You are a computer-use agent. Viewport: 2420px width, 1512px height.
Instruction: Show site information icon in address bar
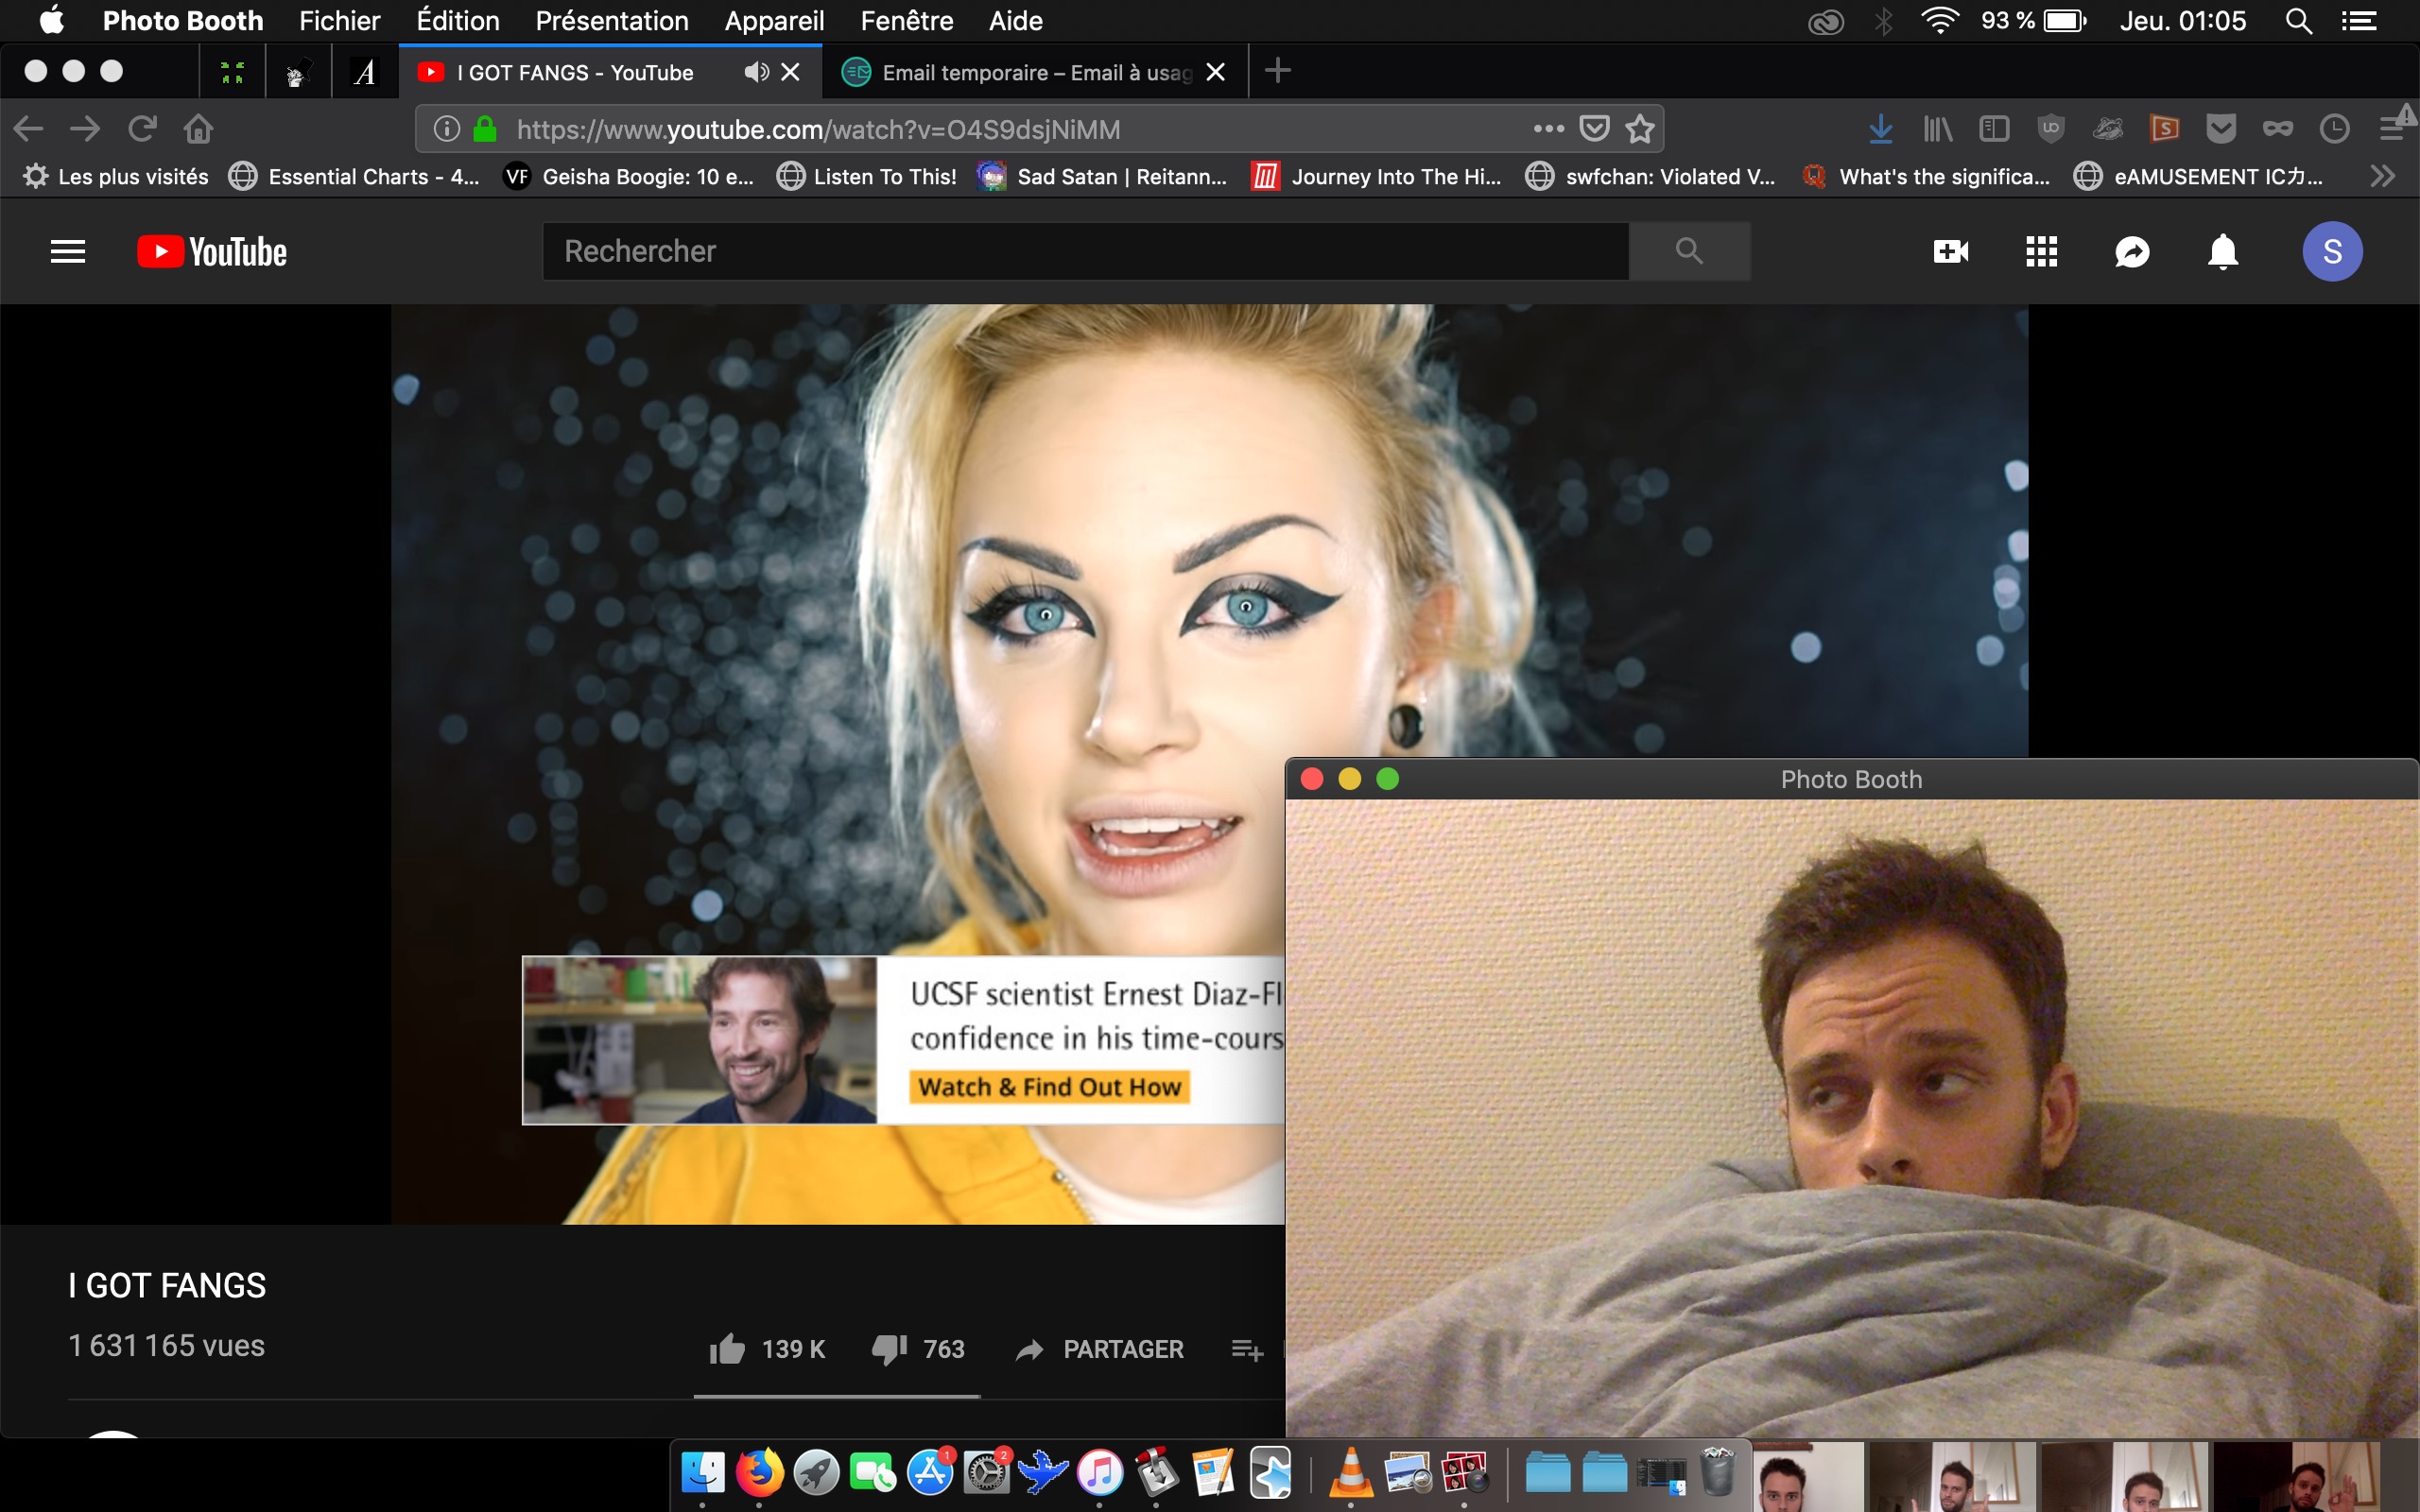[447, 128]
